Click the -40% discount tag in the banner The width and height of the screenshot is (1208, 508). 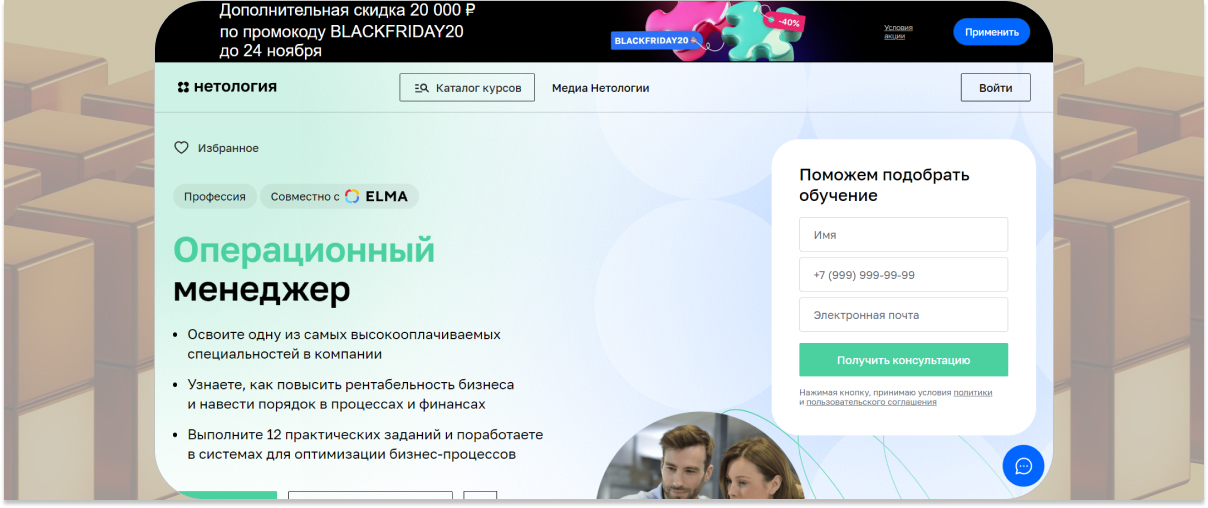(x=788, y=20)
